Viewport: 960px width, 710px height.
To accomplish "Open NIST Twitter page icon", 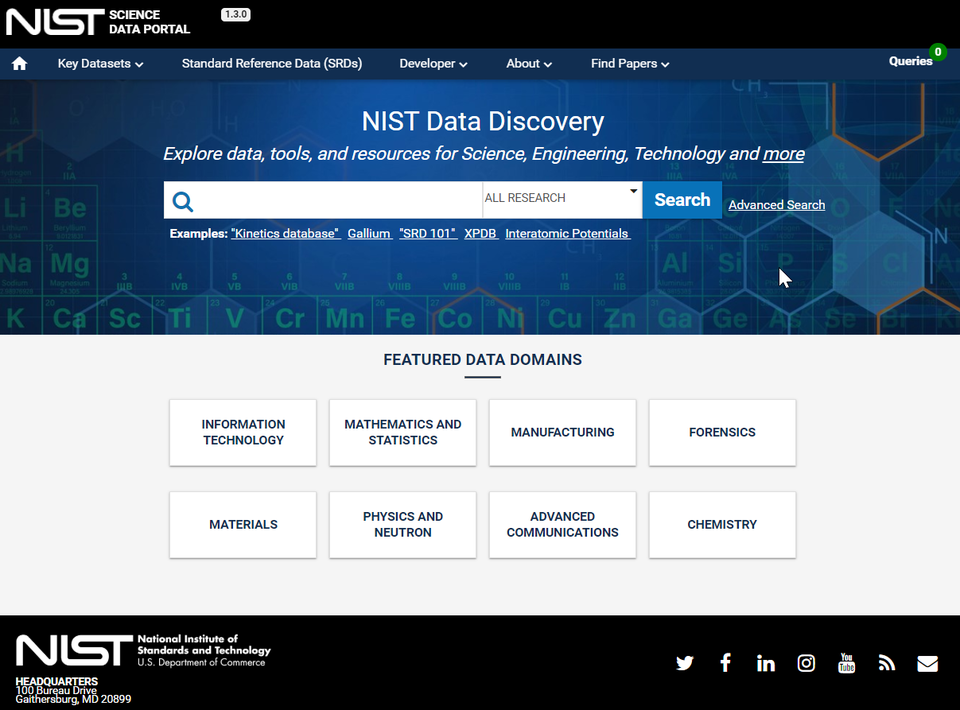I will (684, 663).
